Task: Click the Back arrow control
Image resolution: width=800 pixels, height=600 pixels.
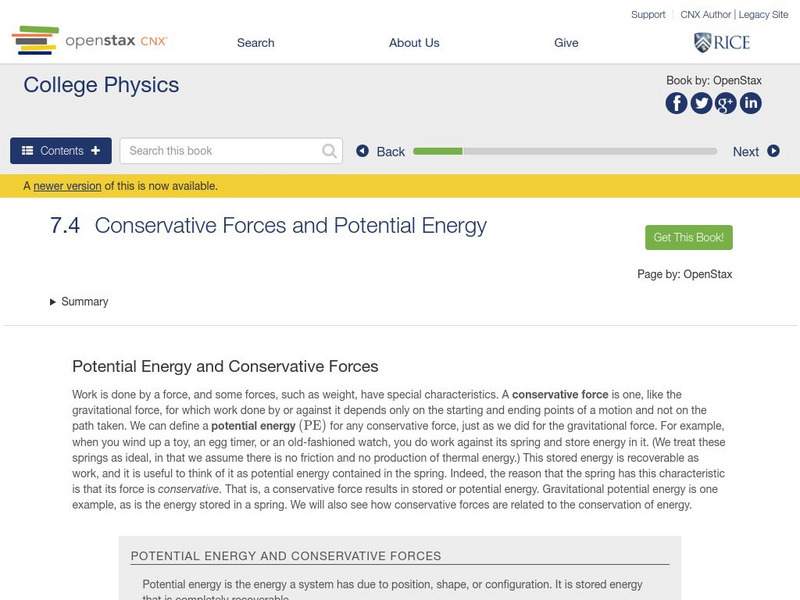Action: coord(362,150)
